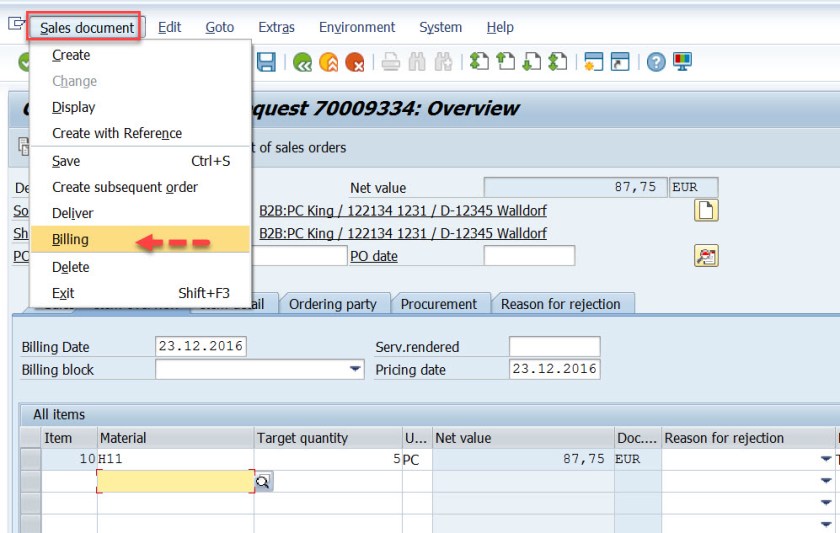Click the Pricing date field
The width and height of the screenshot is (840, 533).
pos(554,369)
